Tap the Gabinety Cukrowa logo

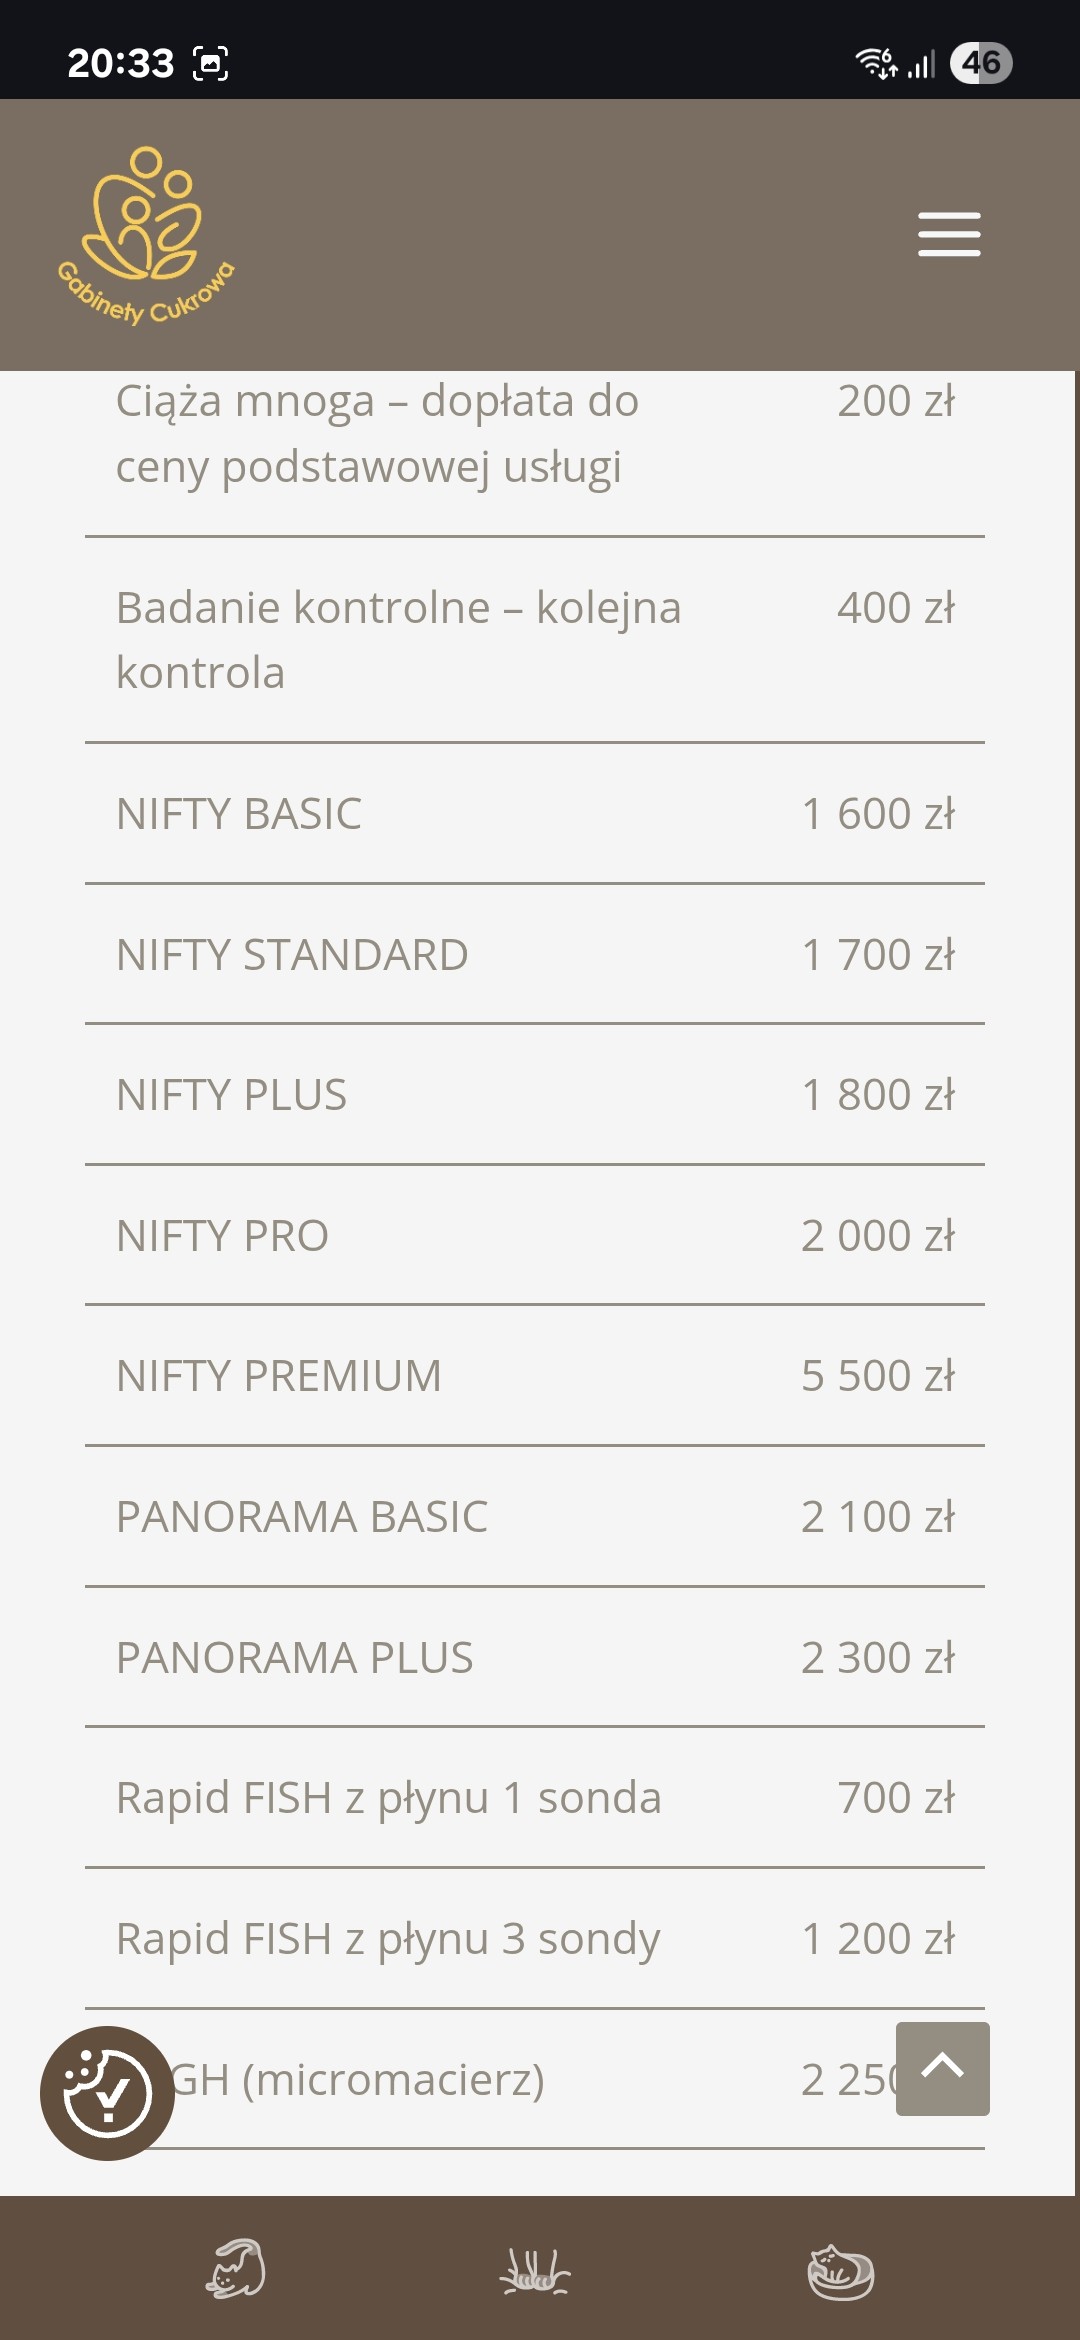point(146,235)
